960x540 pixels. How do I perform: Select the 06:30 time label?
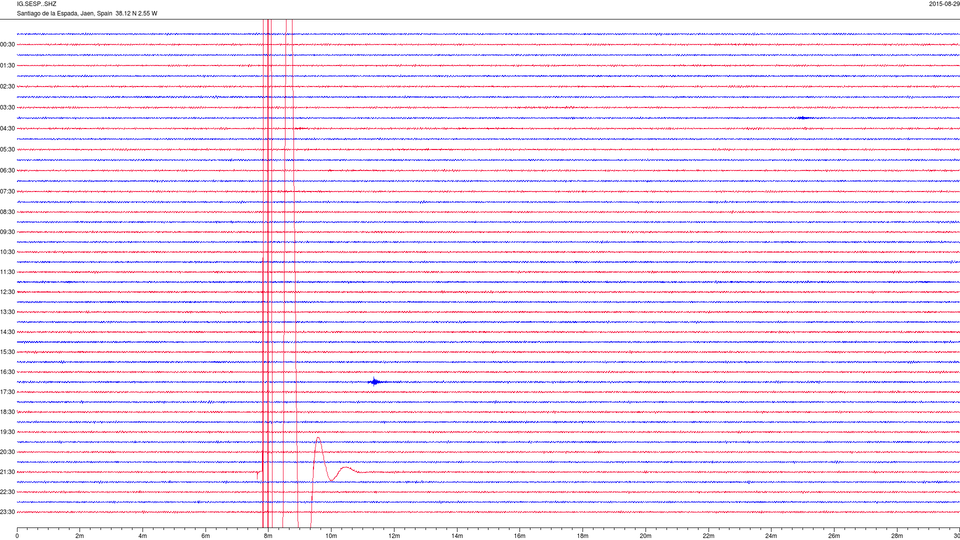click(x=7, y=171)
